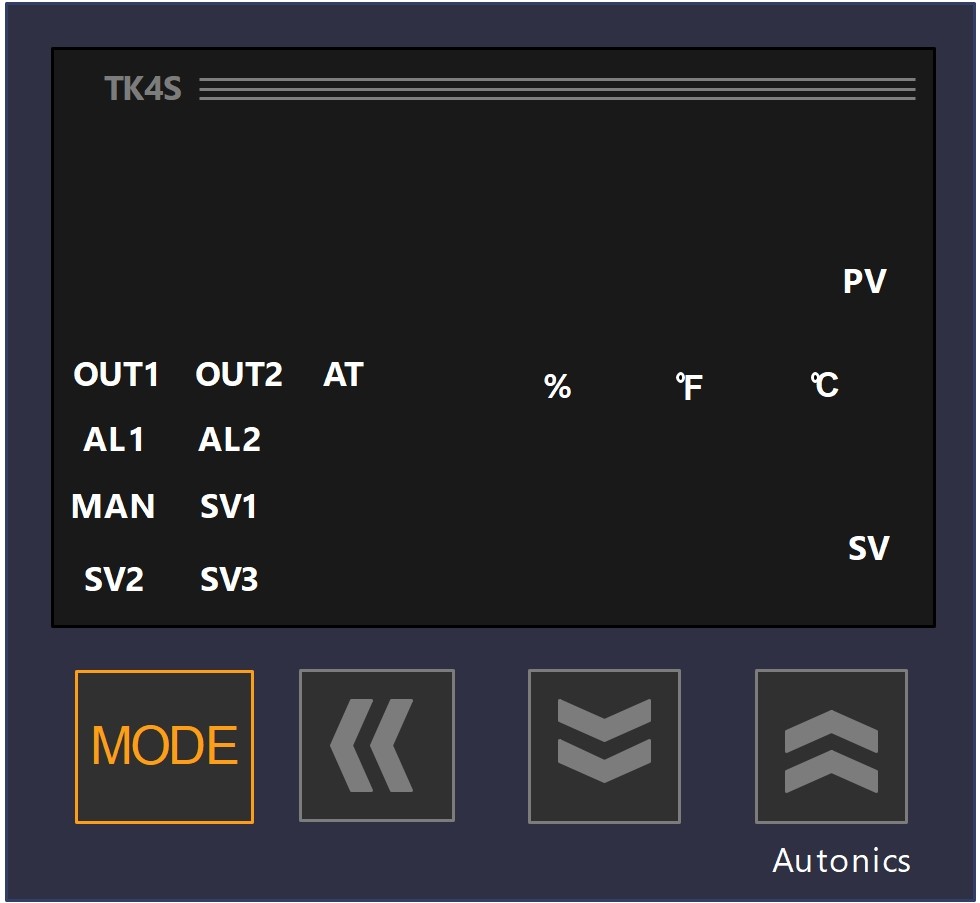Click the orange MODE key

(164, 746)
